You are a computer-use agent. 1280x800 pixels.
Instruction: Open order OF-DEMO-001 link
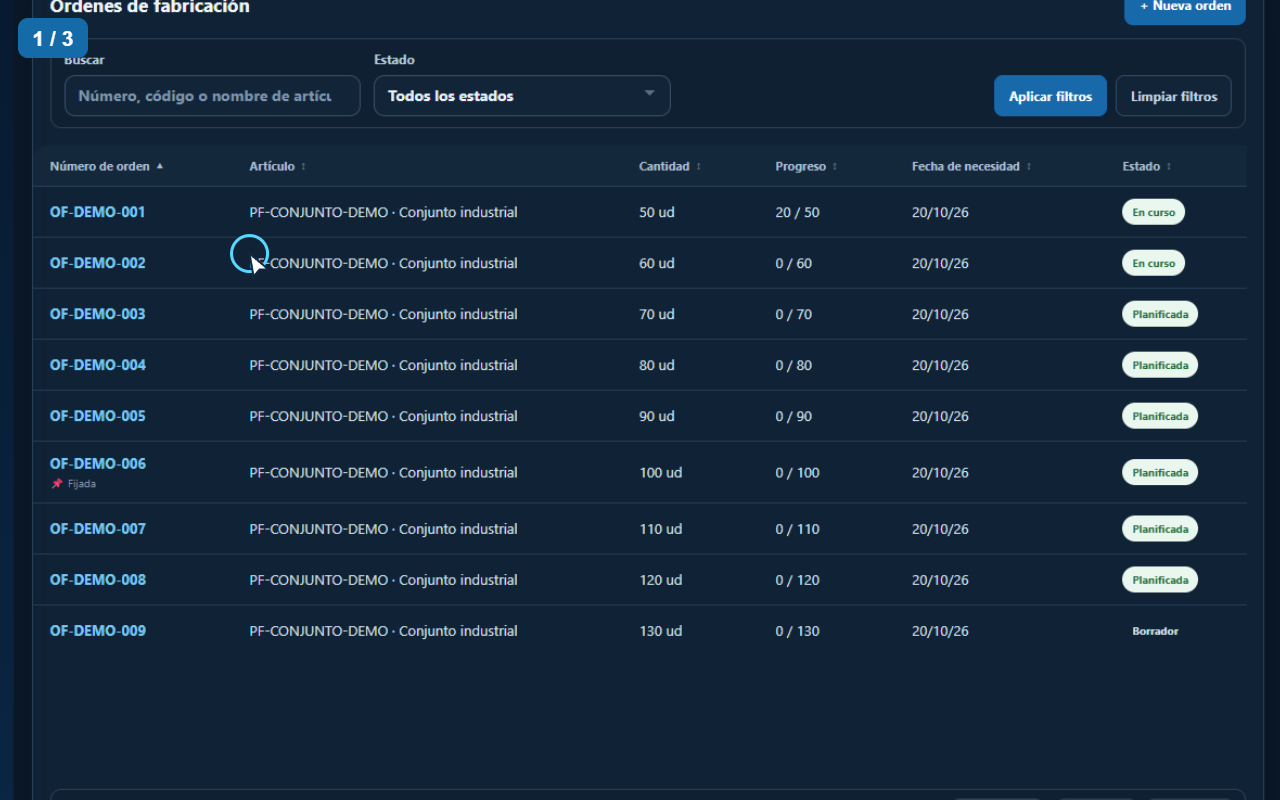click(98, 212)
